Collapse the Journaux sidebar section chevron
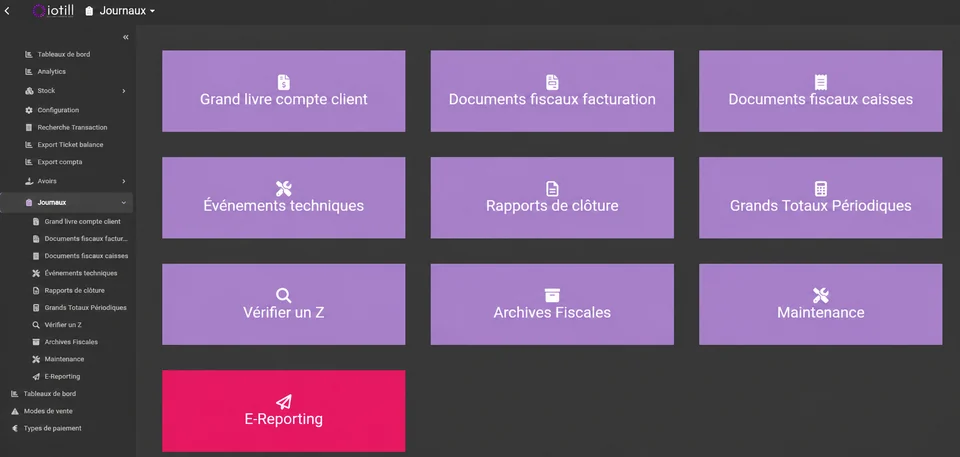 click(124, 203)
